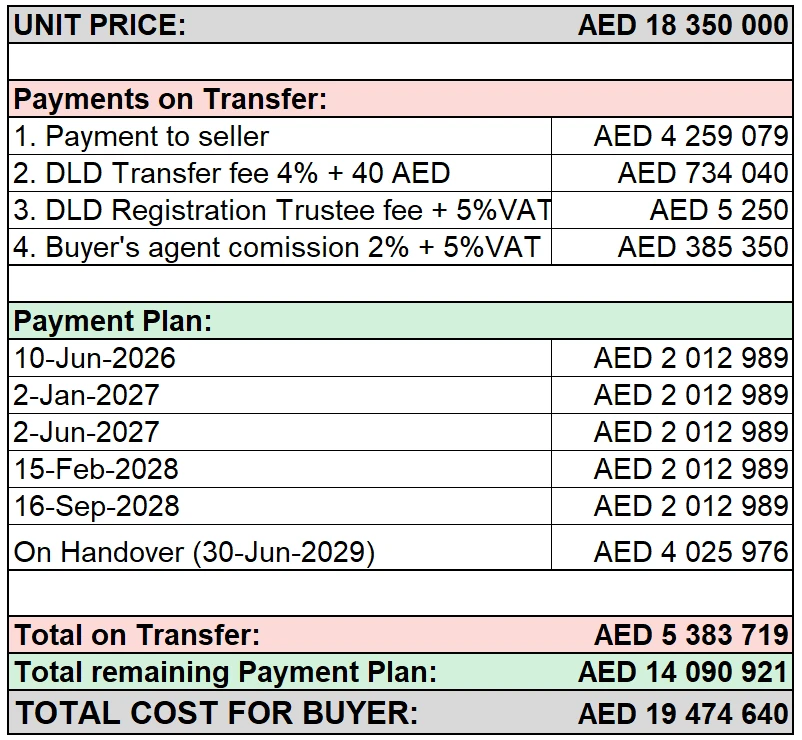Image resolution: width=802 pixels, height=740 pixels.
Task: Select Buyer's agent comission label cell
Action: [x=280, y=247]
